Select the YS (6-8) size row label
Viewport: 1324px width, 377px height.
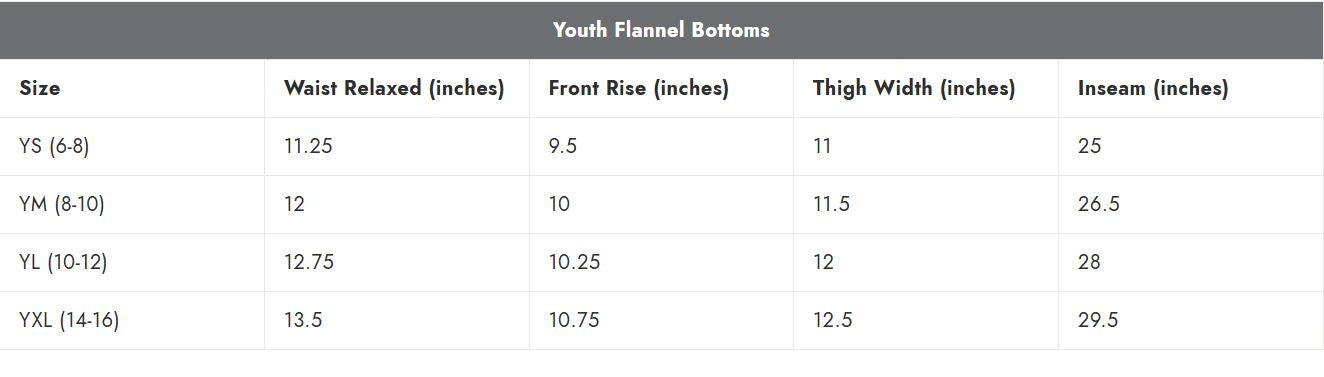click(54, 146)
